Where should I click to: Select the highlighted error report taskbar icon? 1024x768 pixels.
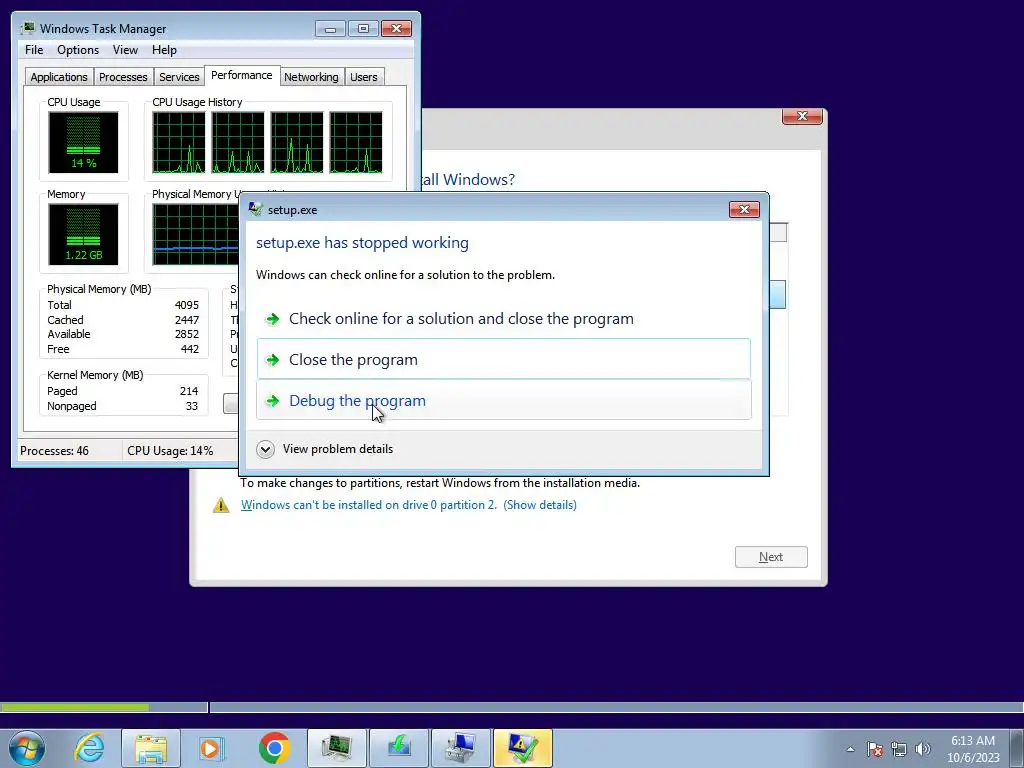523,748
